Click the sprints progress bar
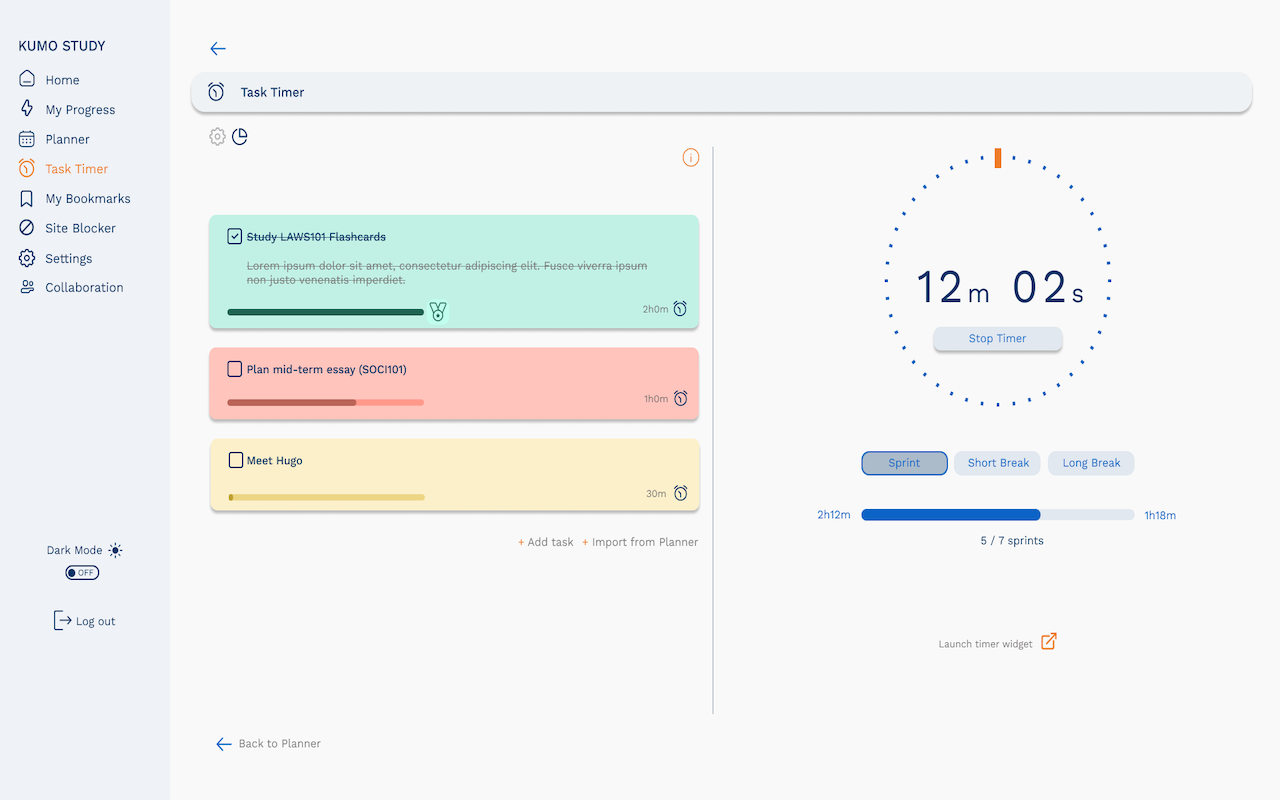This screenshot has height=800, width=1280. (997, 515)
